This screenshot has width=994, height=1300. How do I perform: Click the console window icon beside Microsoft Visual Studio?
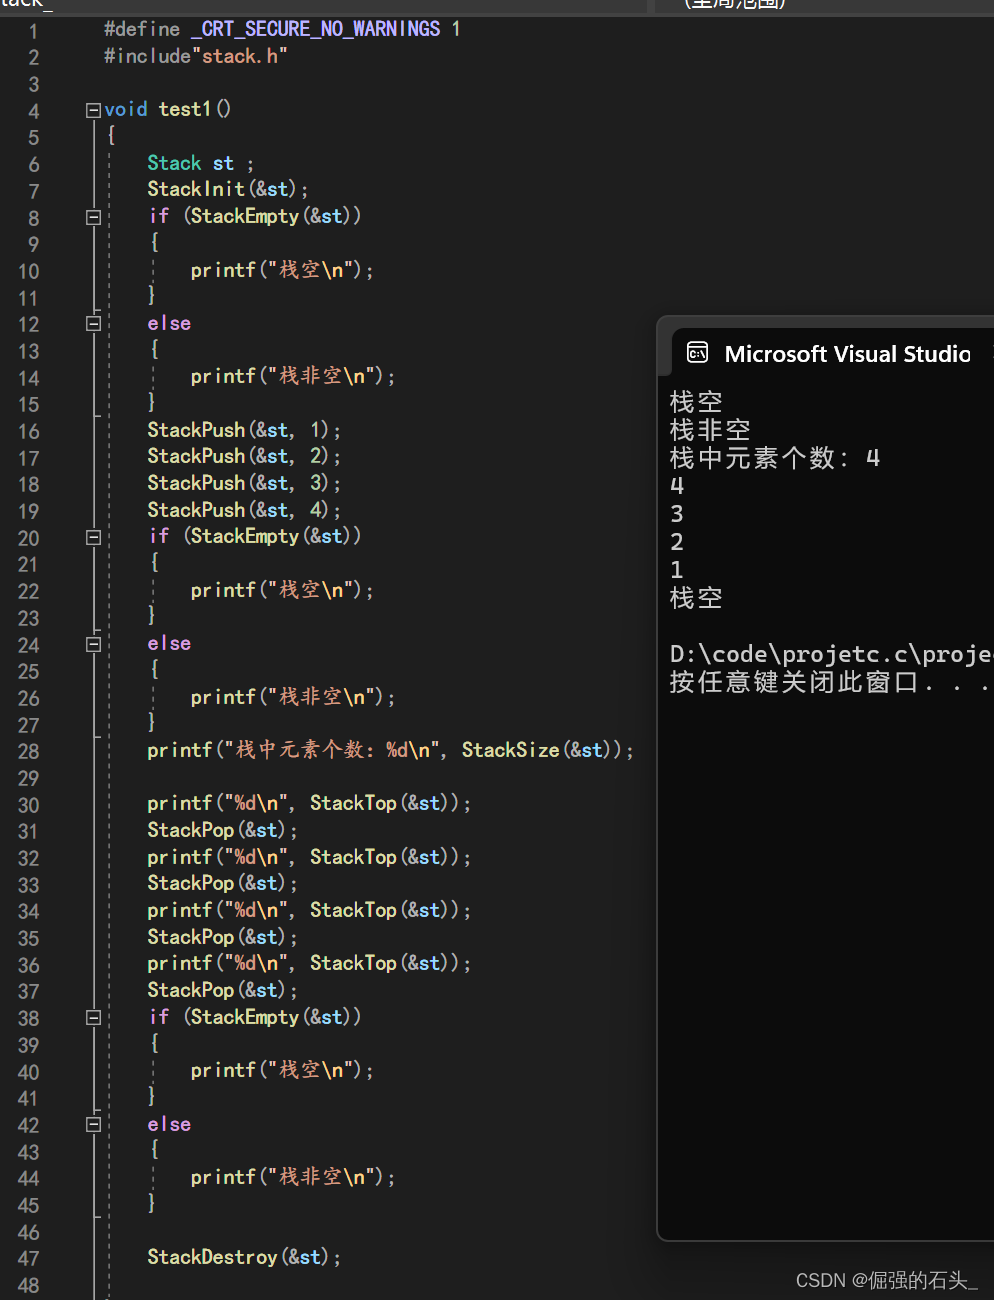(x=697, y=352)
